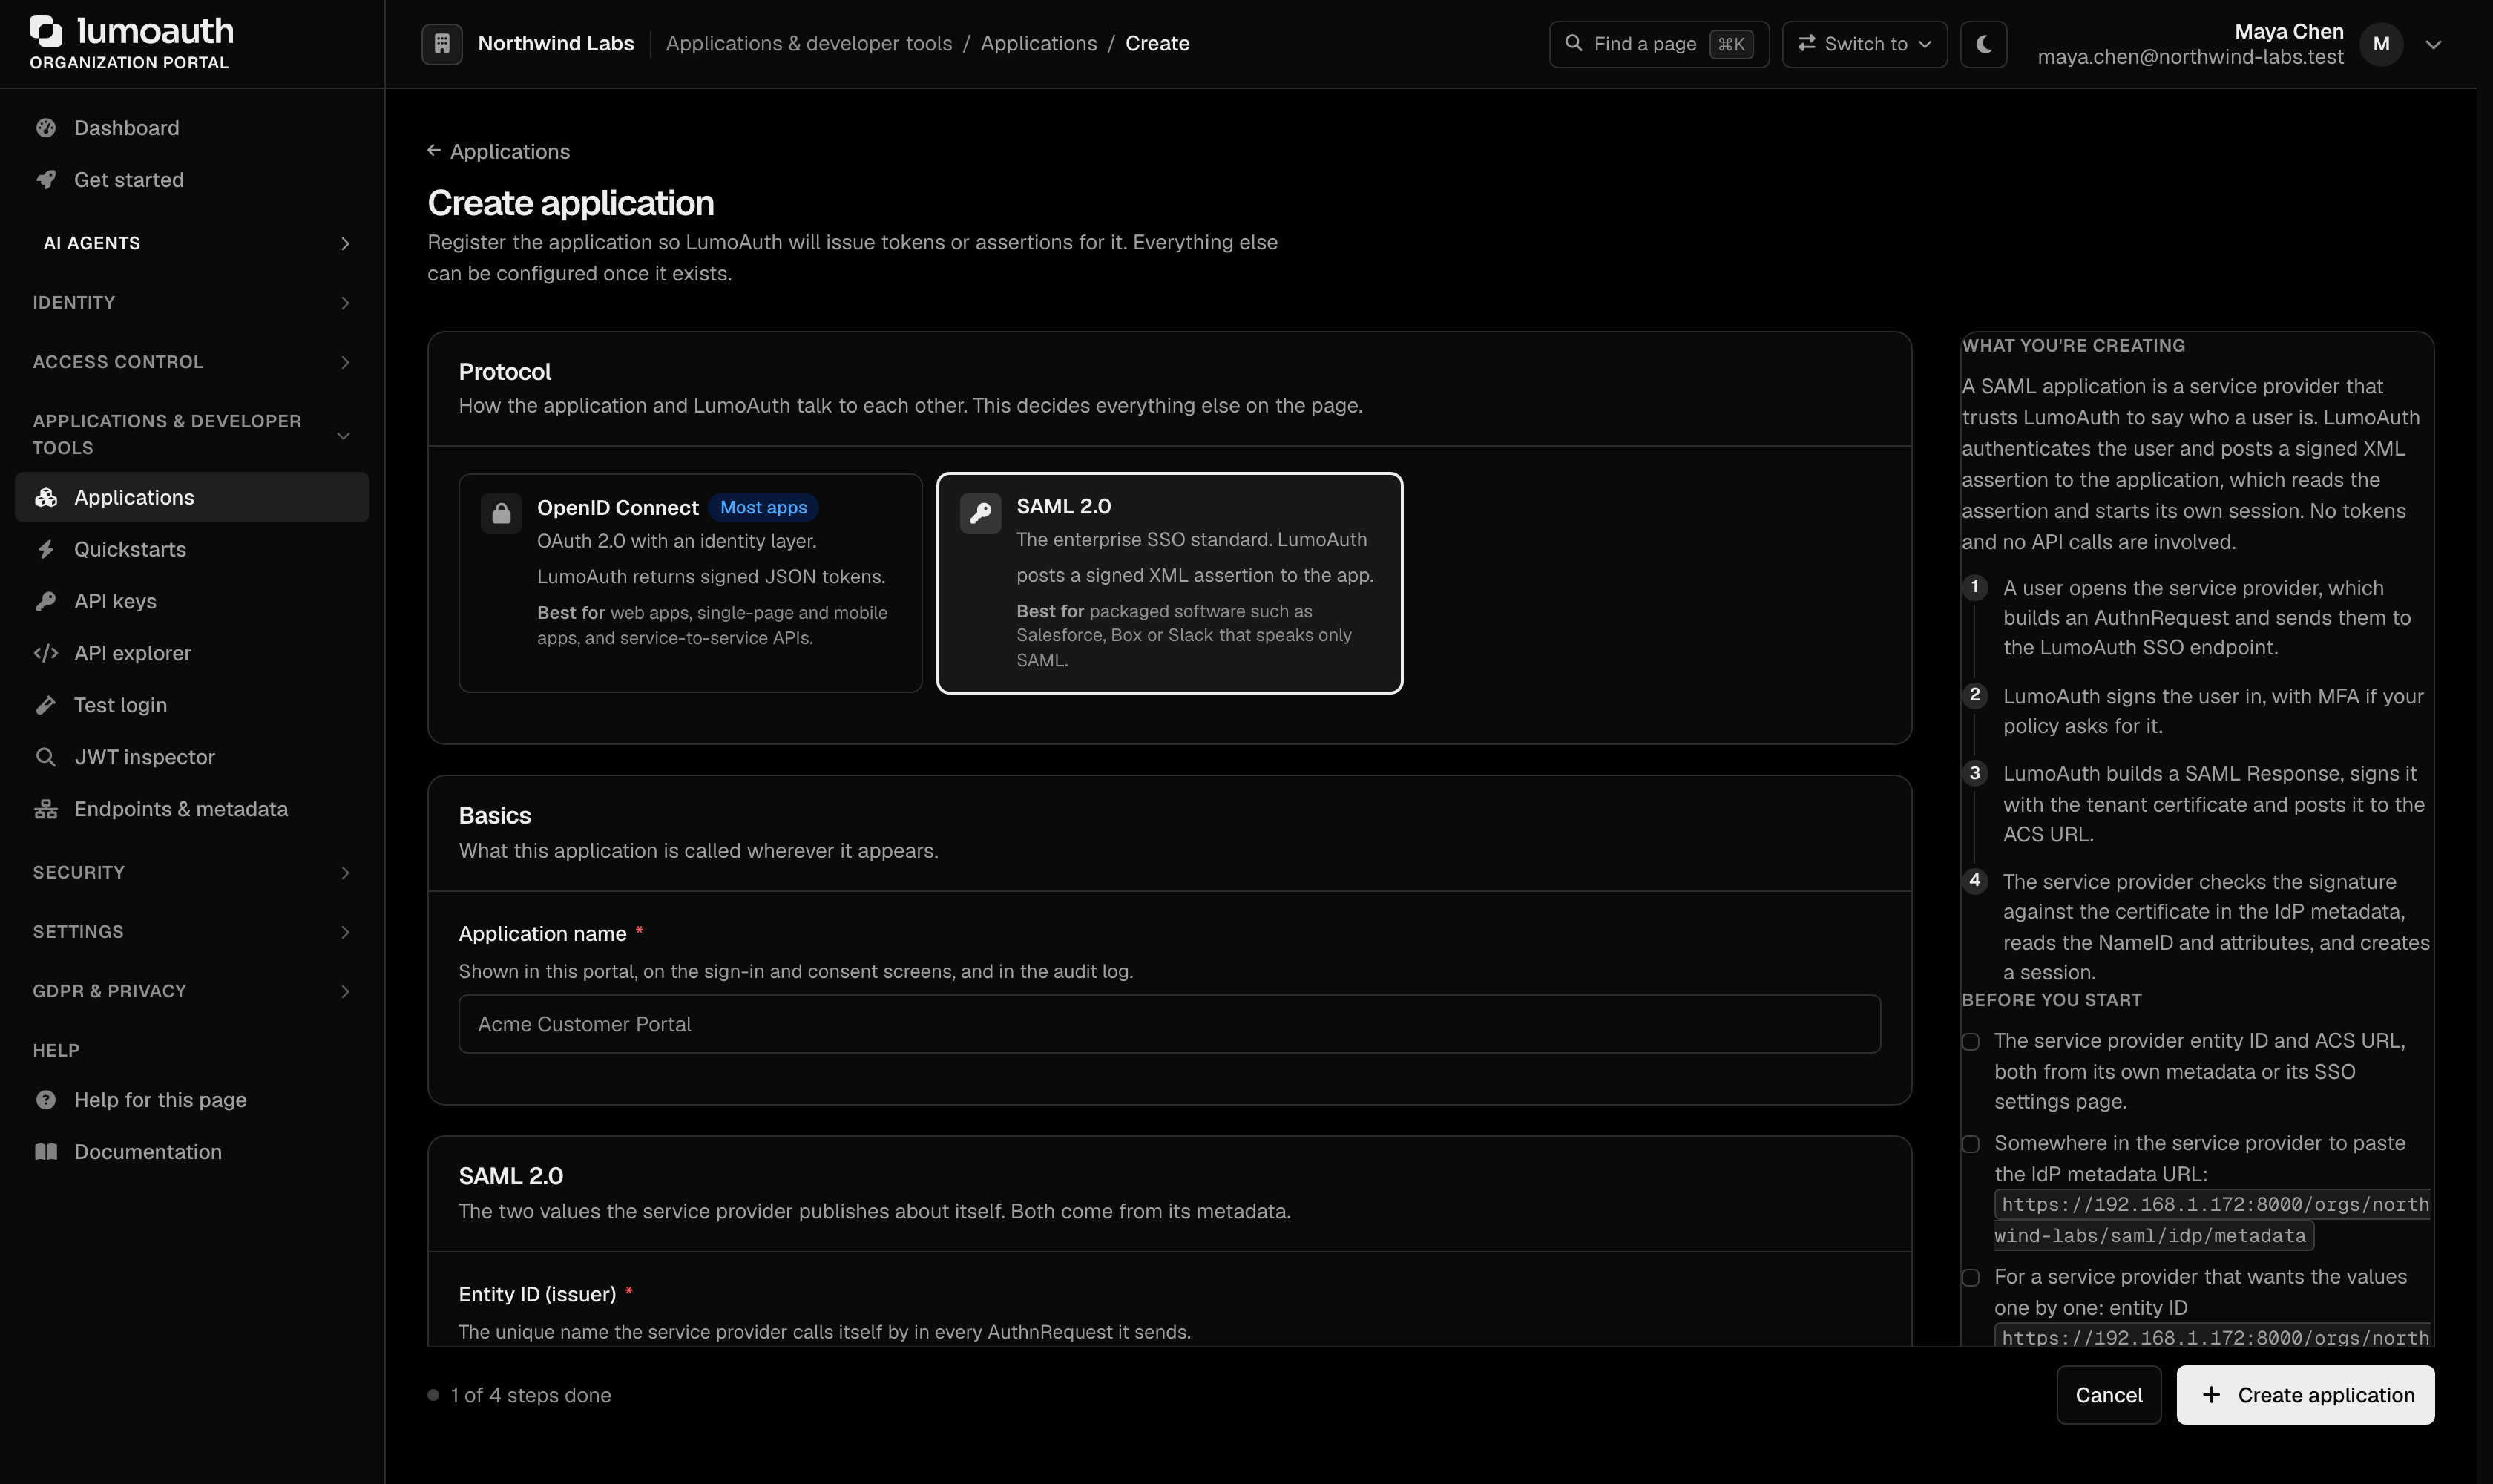Open the Switch to dropdown
The height and width of the screenshot is (1484, 2493).
[1864, 44]
